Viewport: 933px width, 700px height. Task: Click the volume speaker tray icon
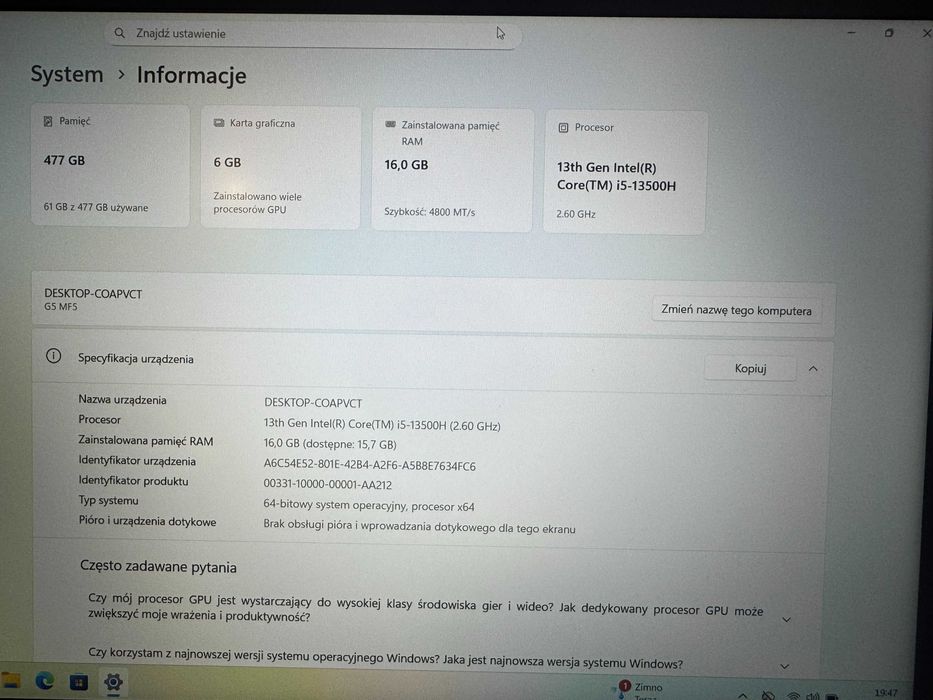[812, 695]
